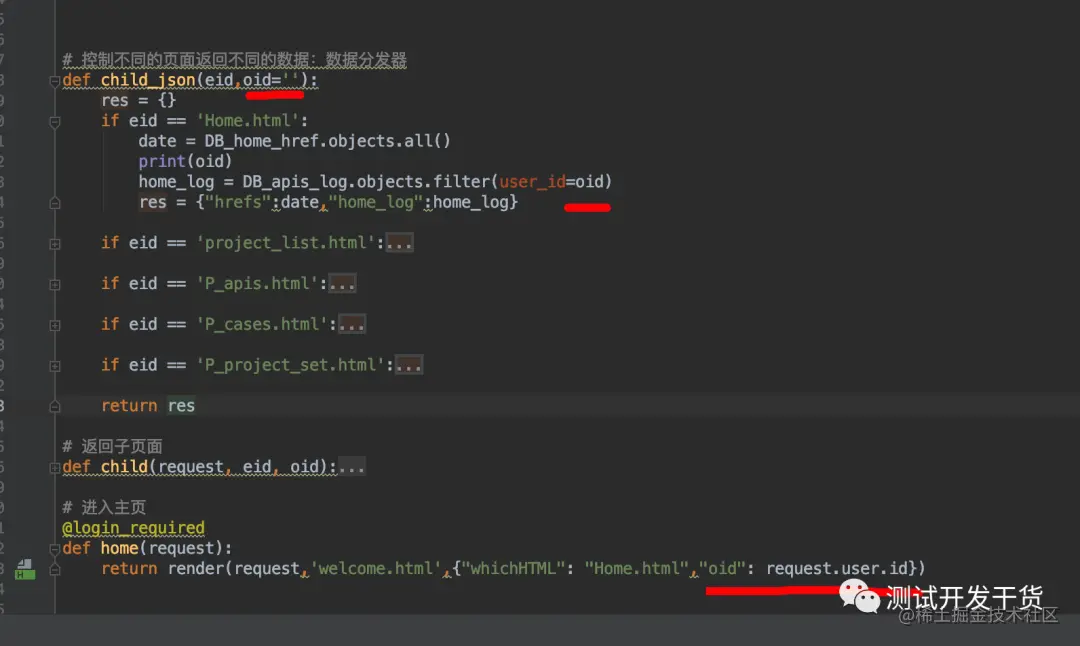Expand the 'P_cases.html' if block gutter marker

[x=54, y=325]
